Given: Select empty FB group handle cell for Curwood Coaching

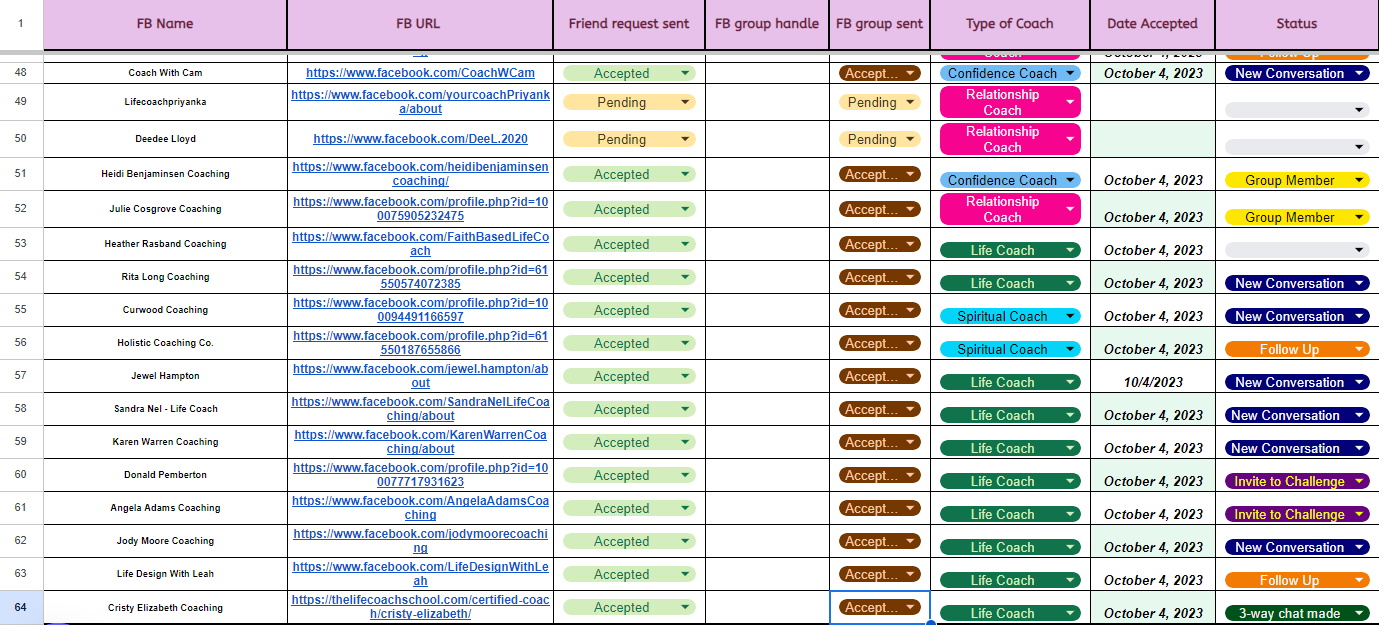Looking at the screenshot, I should coord(767,310).
